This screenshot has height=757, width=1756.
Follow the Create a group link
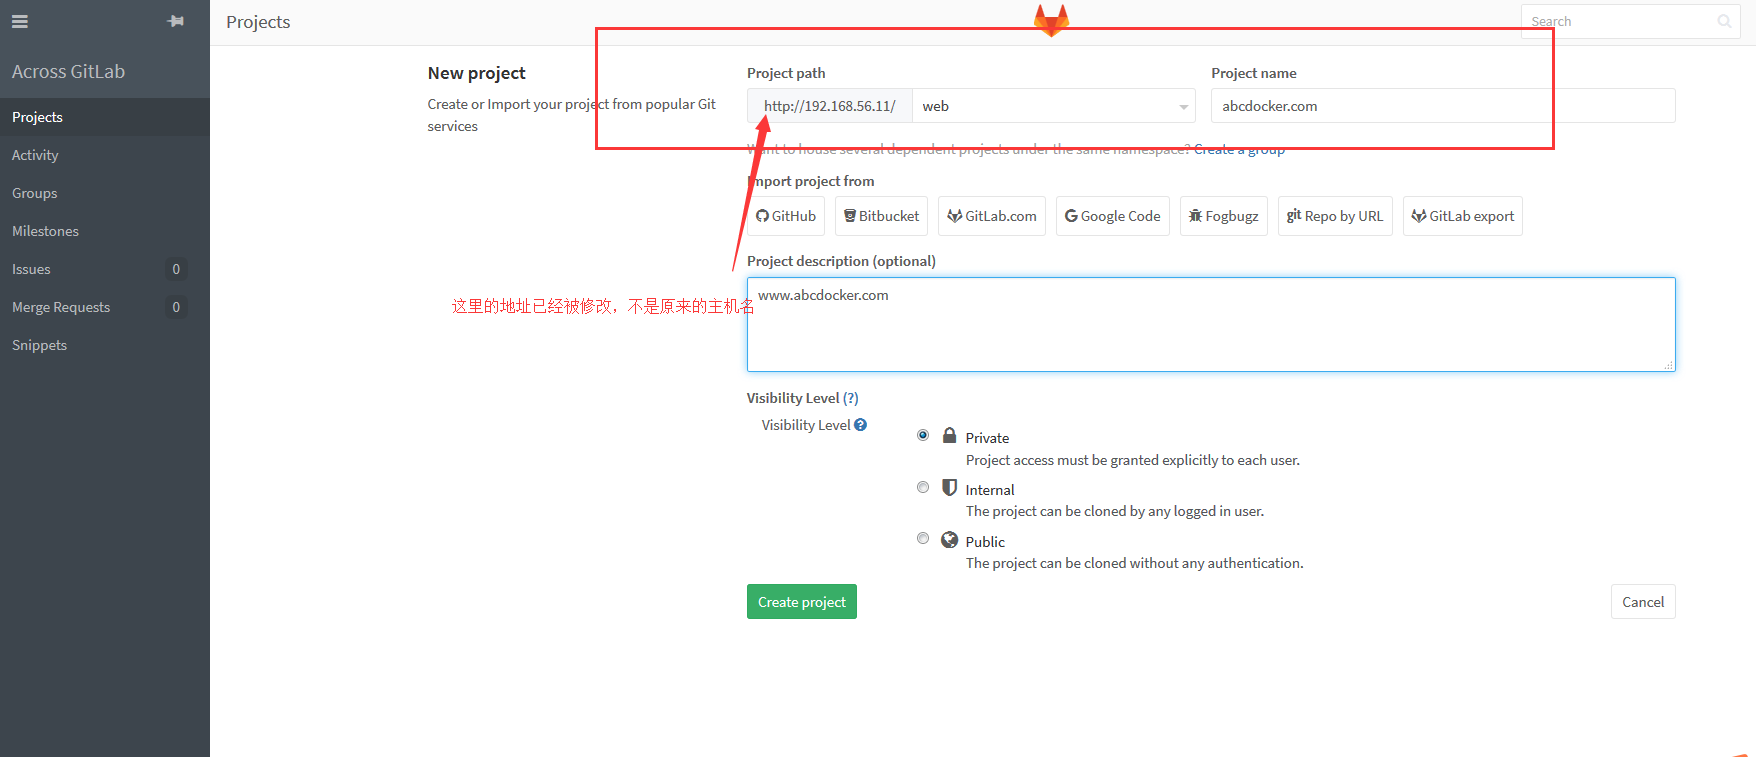click(x=1239, y=149)
